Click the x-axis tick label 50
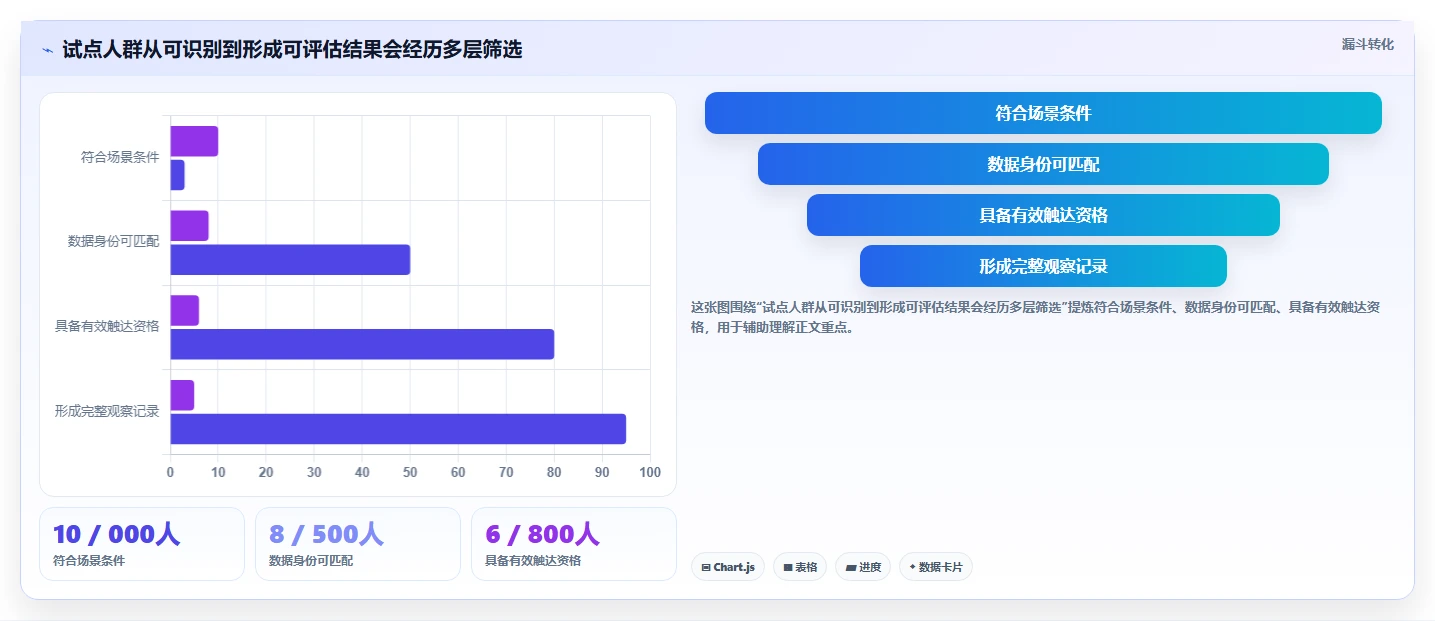This screenshot has width=1435, height=621. (x=410, y=472)
